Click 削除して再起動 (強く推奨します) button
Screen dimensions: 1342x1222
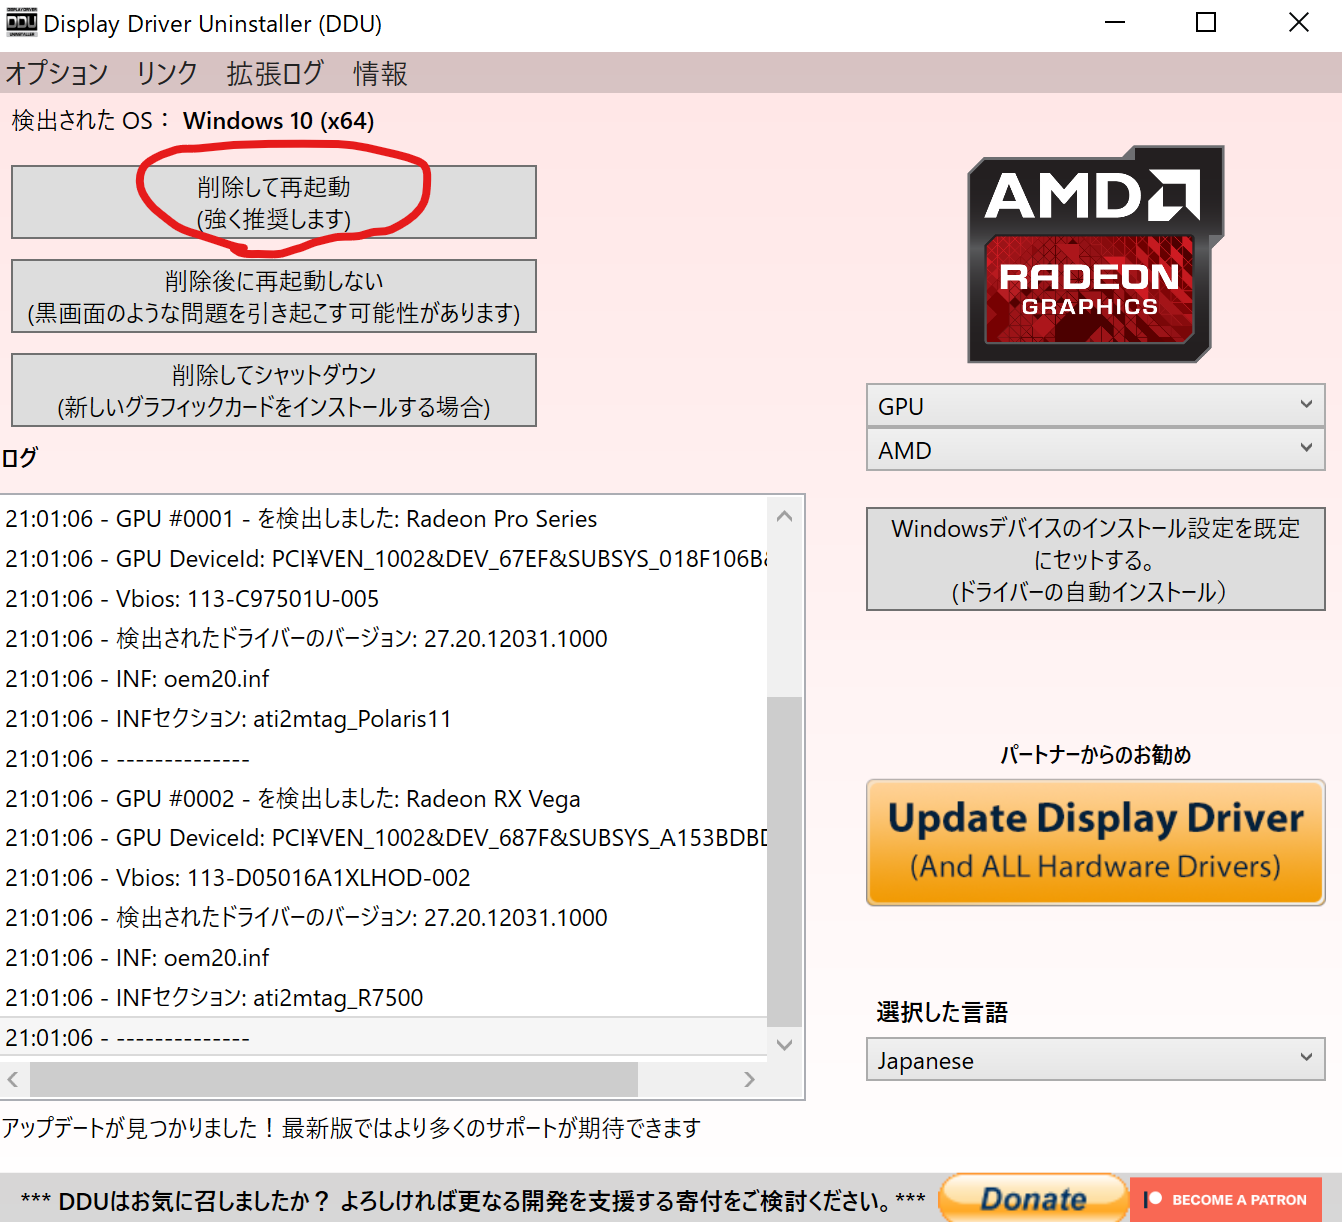click(x=274, y=202)
